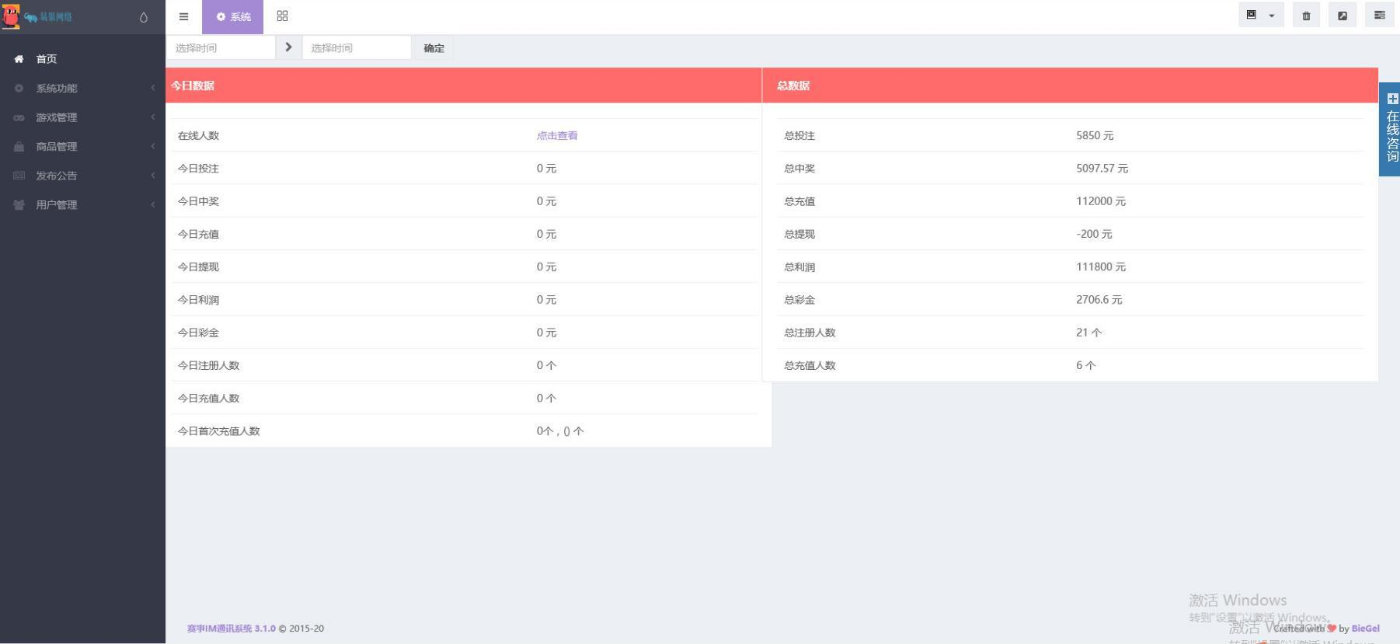
Task: Open 发布公告 via its newspaper icon
Action: [x=17, y=175]
